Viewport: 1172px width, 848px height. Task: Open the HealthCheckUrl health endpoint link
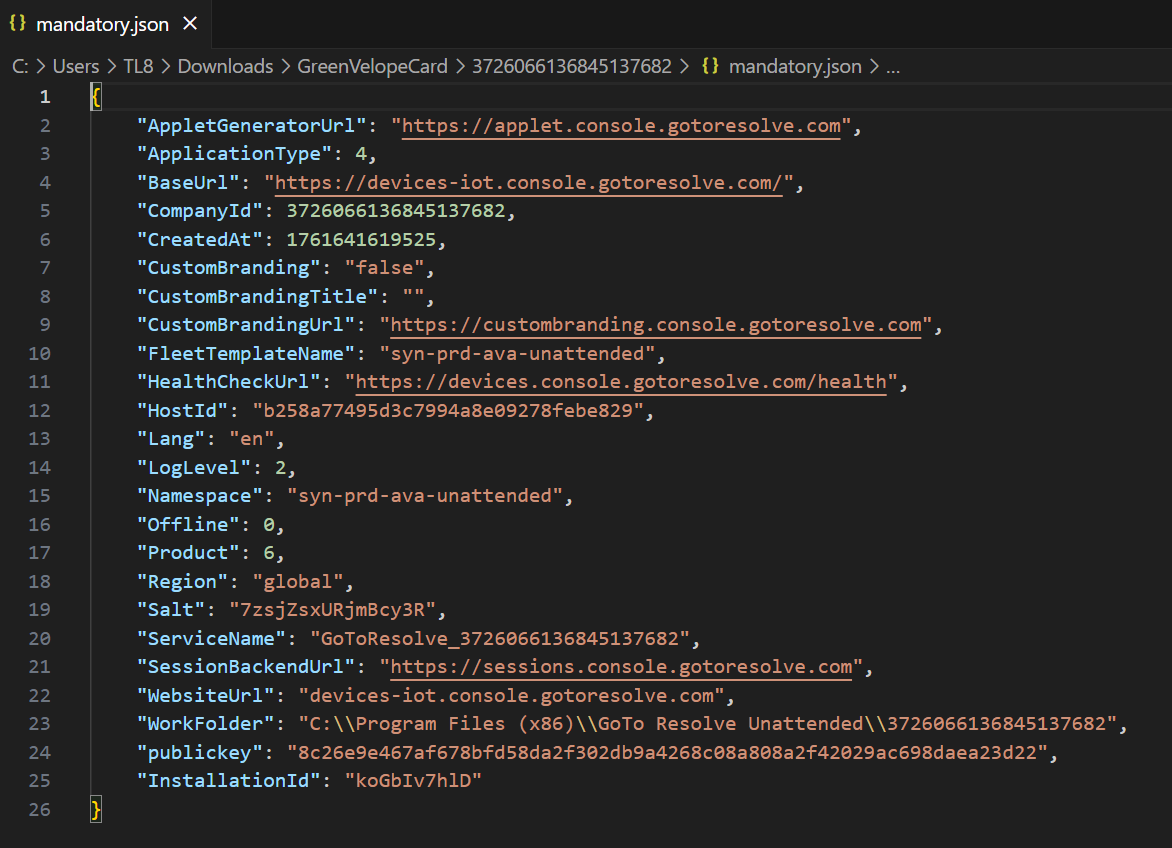621,382
